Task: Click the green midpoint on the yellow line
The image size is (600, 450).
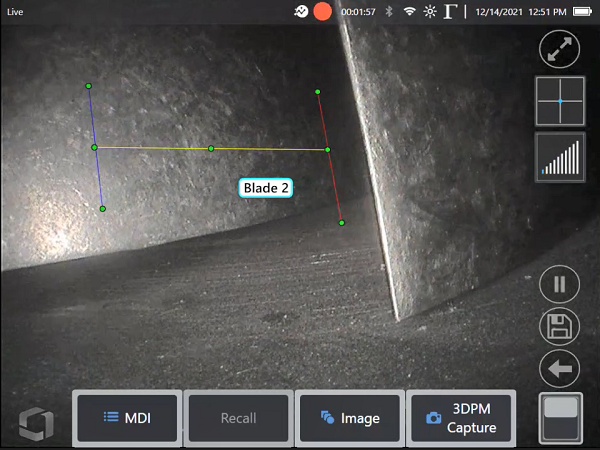Action: point(211,149)
